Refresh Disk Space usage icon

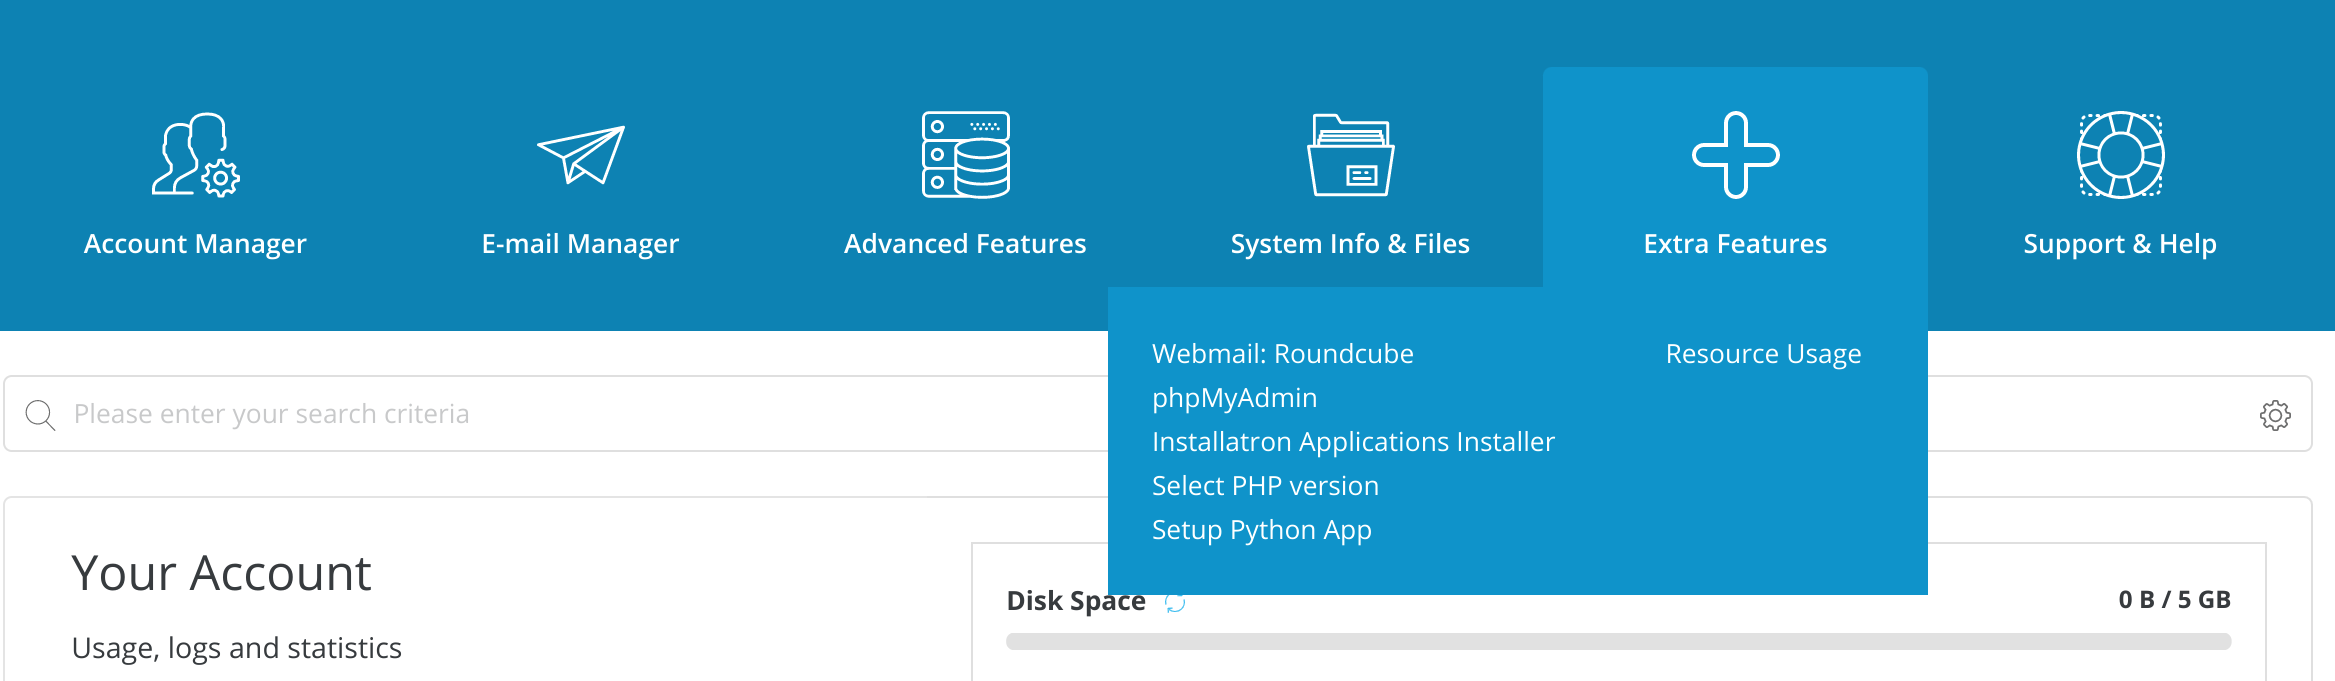tap(1175, 602)
